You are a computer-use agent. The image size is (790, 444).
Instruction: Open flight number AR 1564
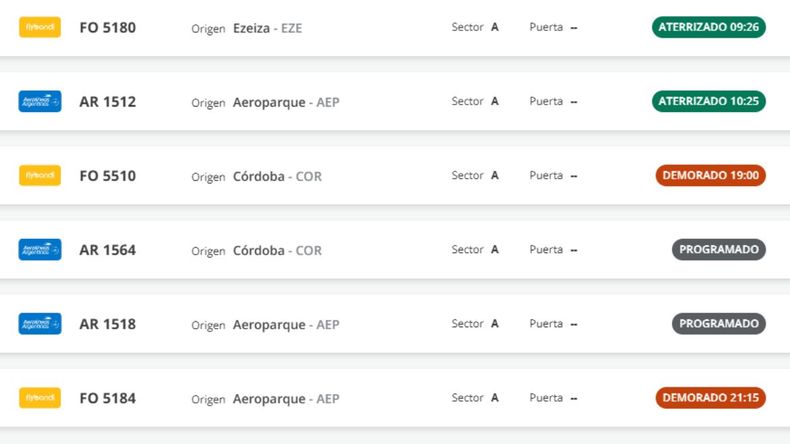(107, 250)
